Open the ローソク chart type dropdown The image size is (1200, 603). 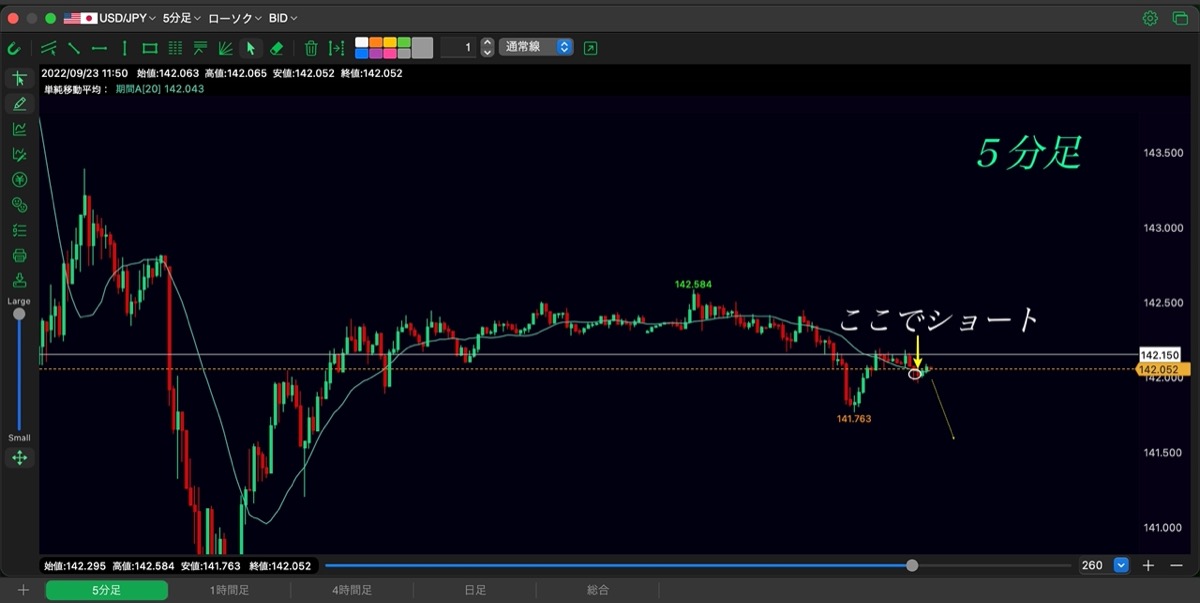pyautogui.click(x=235, y=18)
